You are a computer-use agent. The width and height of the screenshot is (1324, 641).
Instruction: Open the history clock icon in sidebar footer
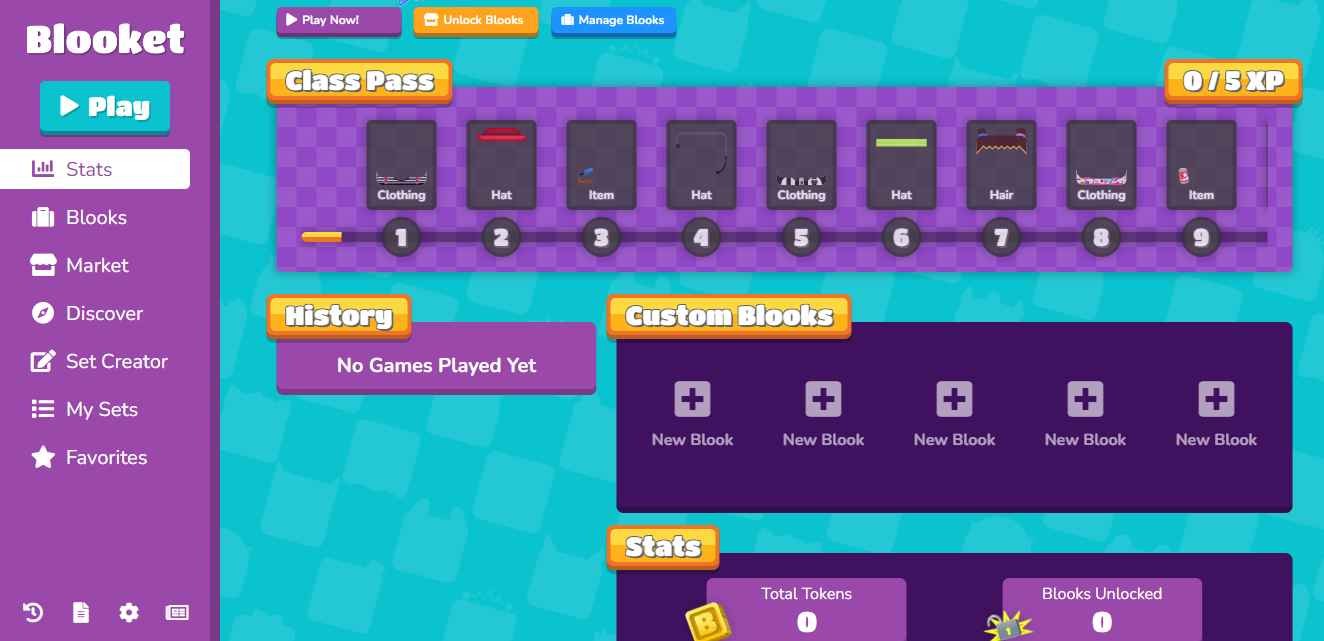(x=33, y=612)
